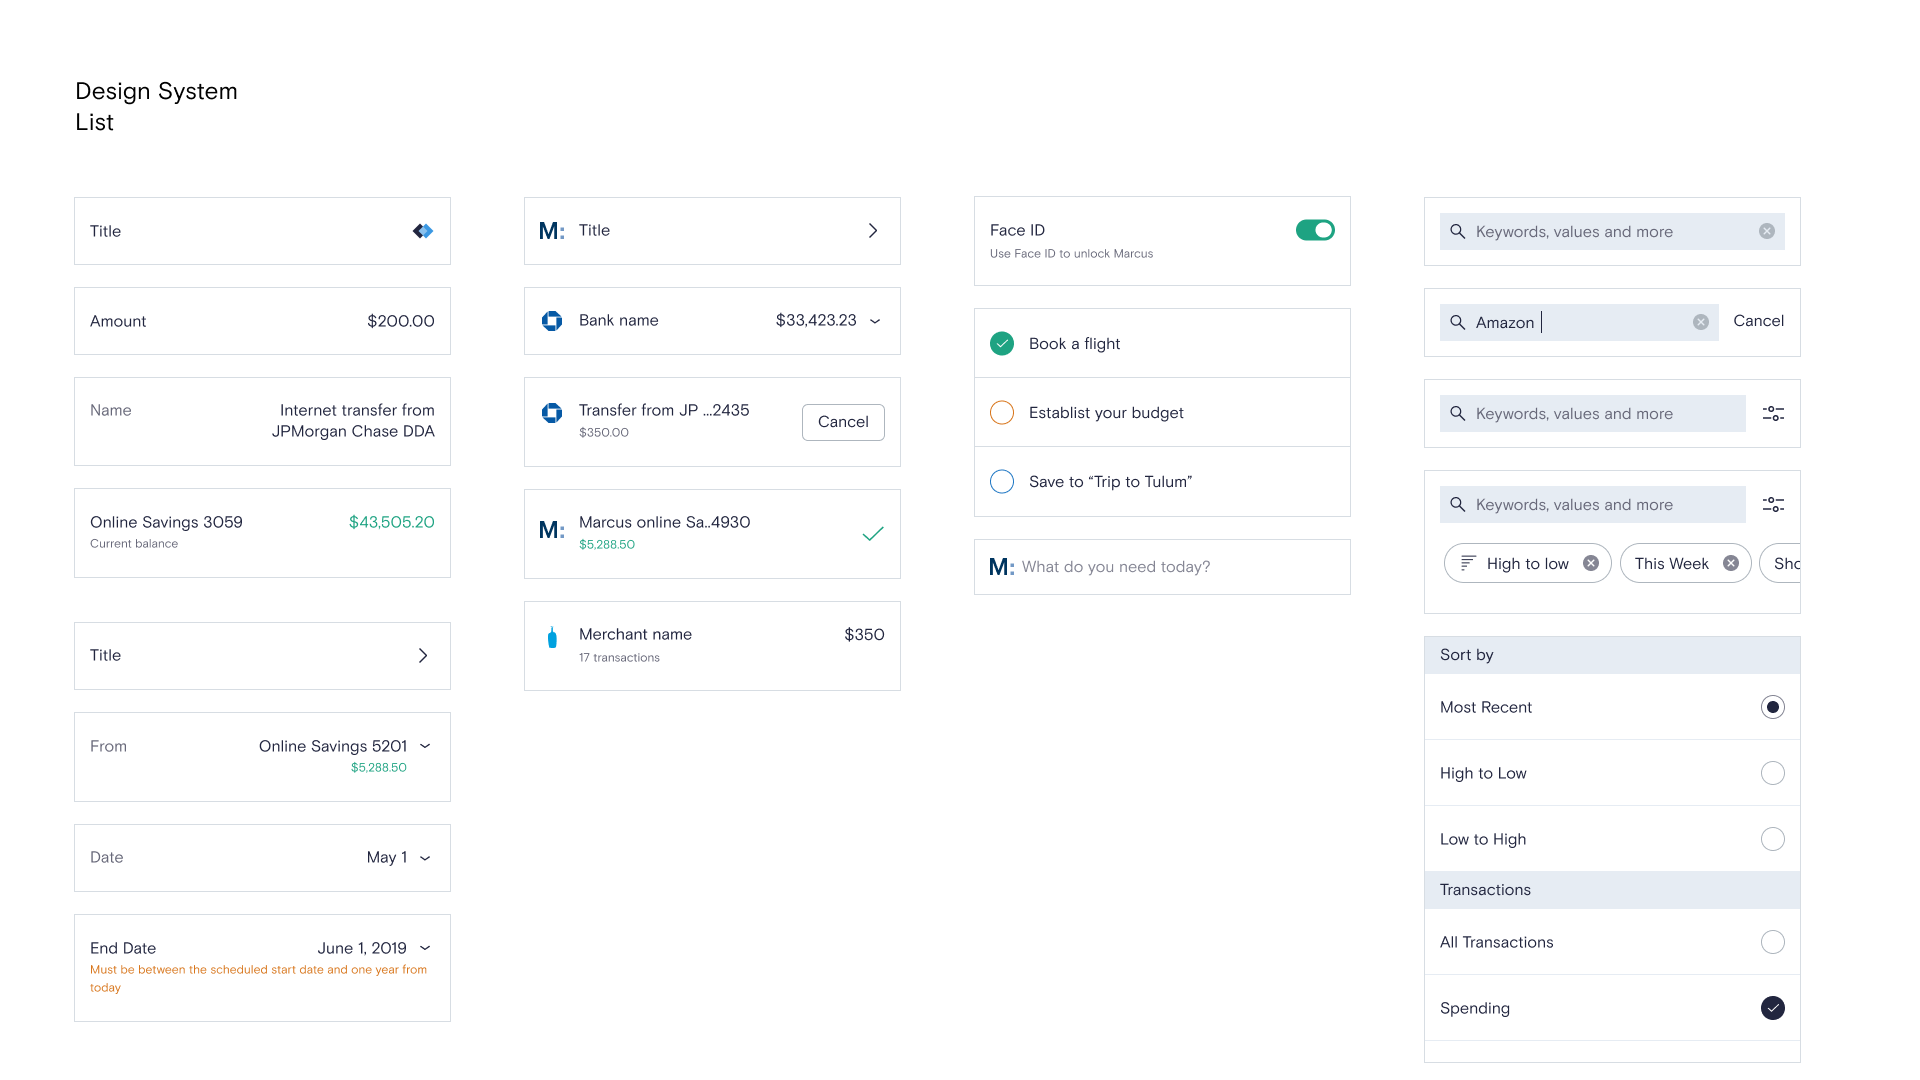Click the sort icon in High to low chip

[1468, 563]
